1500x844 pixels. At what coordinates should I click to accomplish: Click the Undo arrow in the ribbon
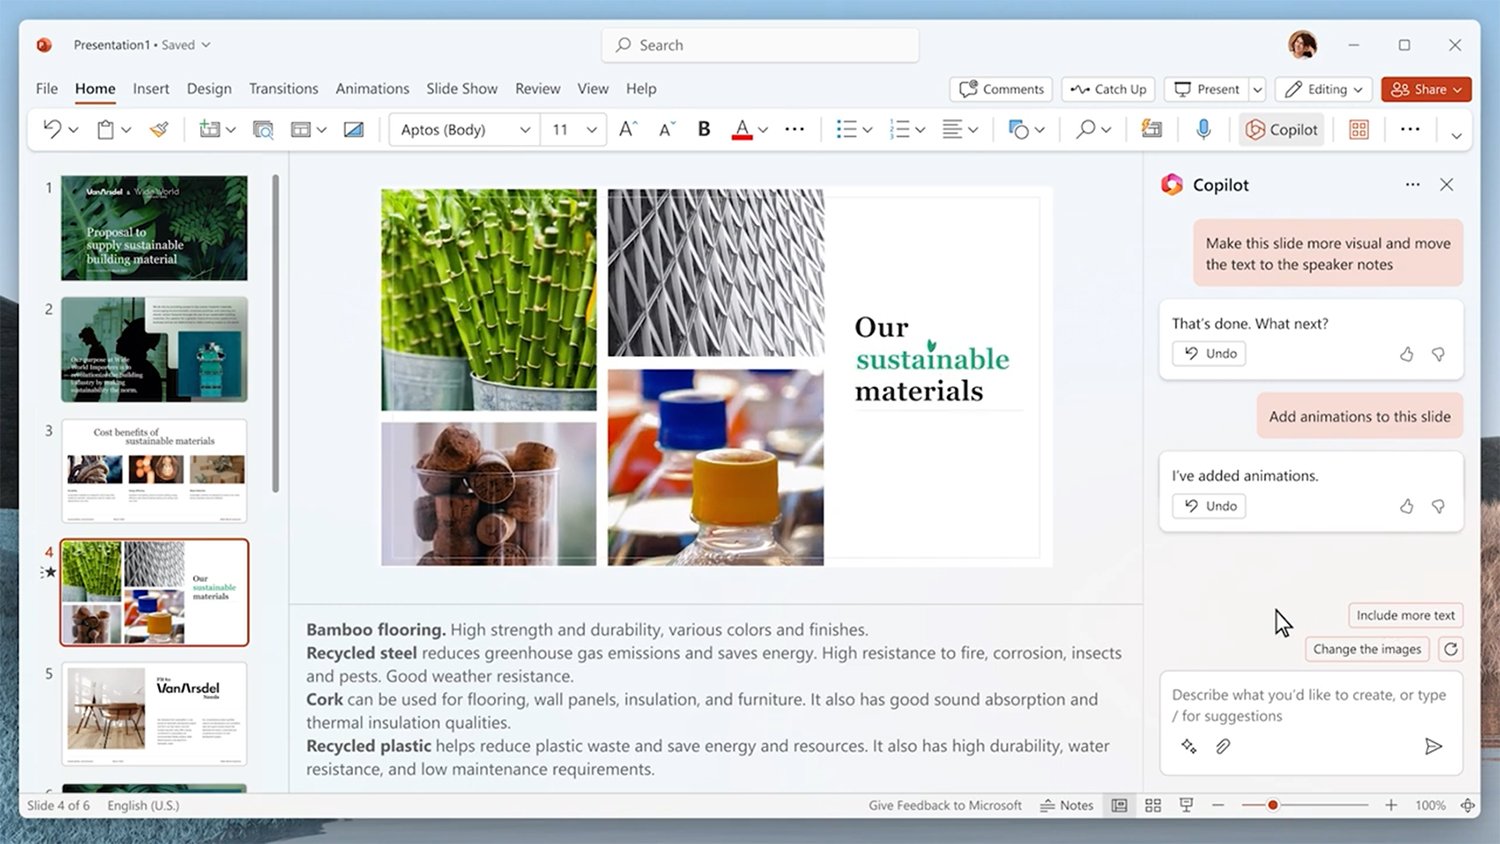(52, 129)
